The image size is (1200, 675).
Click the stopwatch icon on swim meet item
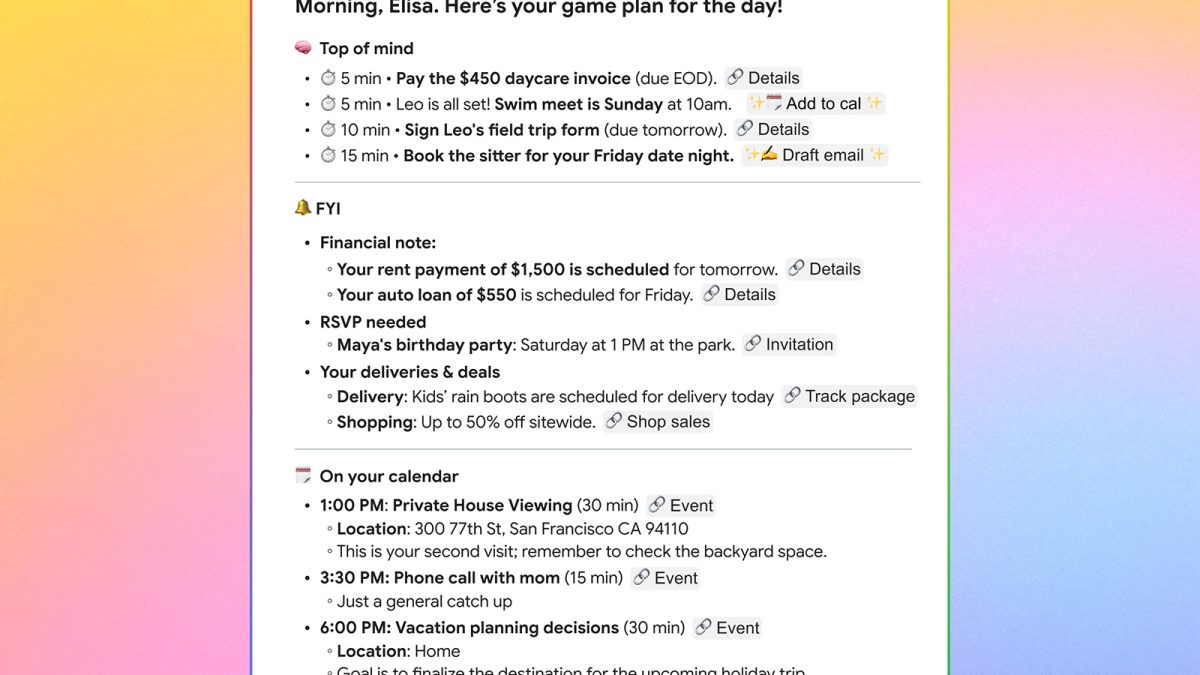328,104
